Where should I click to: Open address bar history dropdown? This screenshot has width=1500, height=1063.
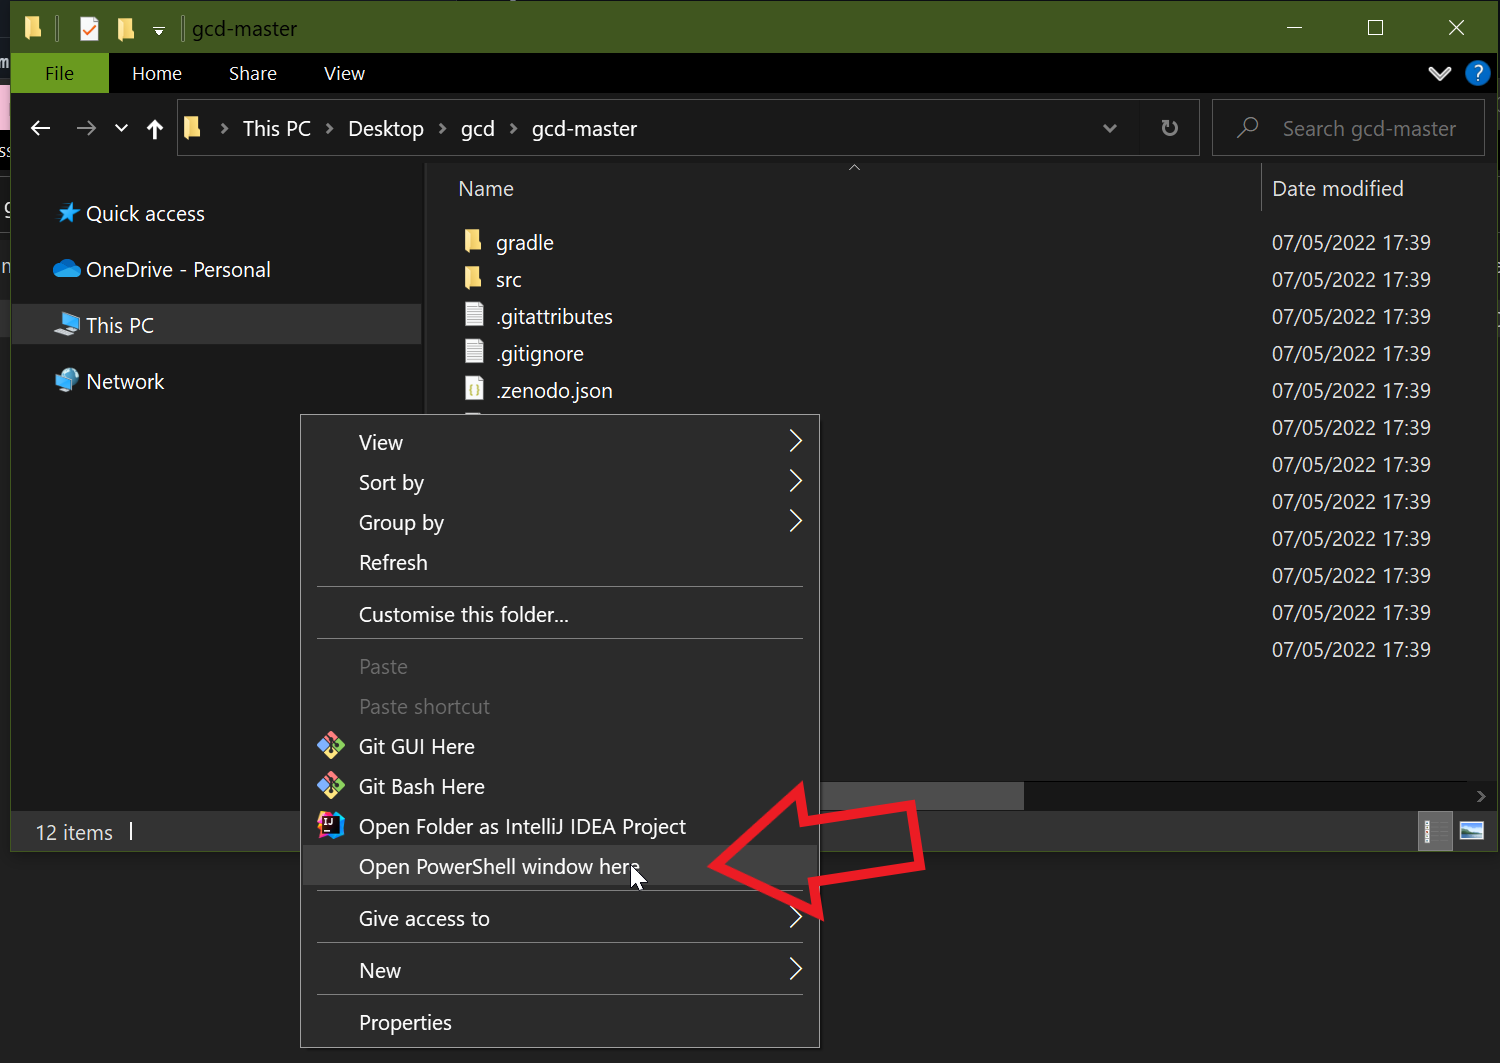click(1109, 128)
